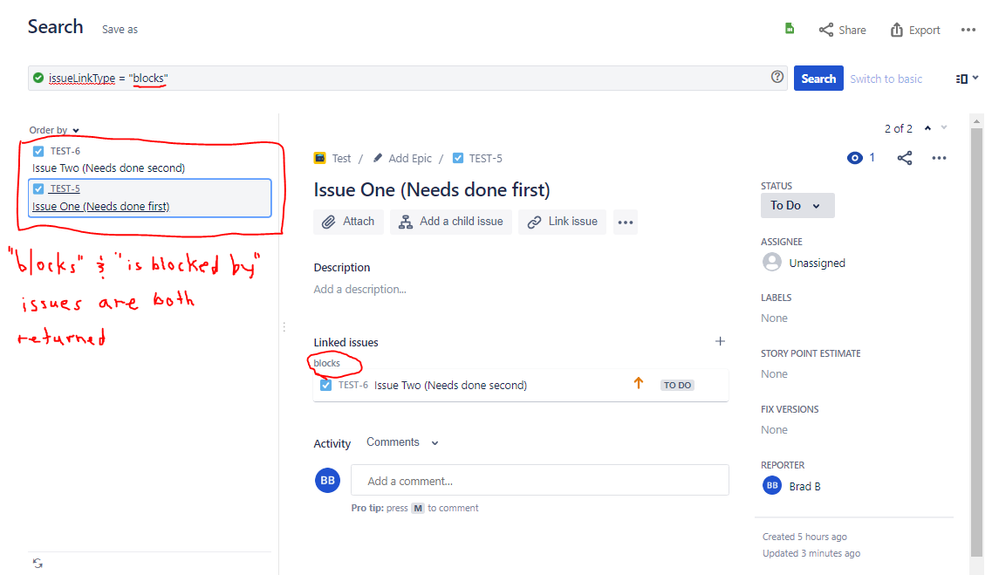Viewport: 999px width, 575px height.
Task: Expand the Activity Comments dropdown
Action: point(402,442)
